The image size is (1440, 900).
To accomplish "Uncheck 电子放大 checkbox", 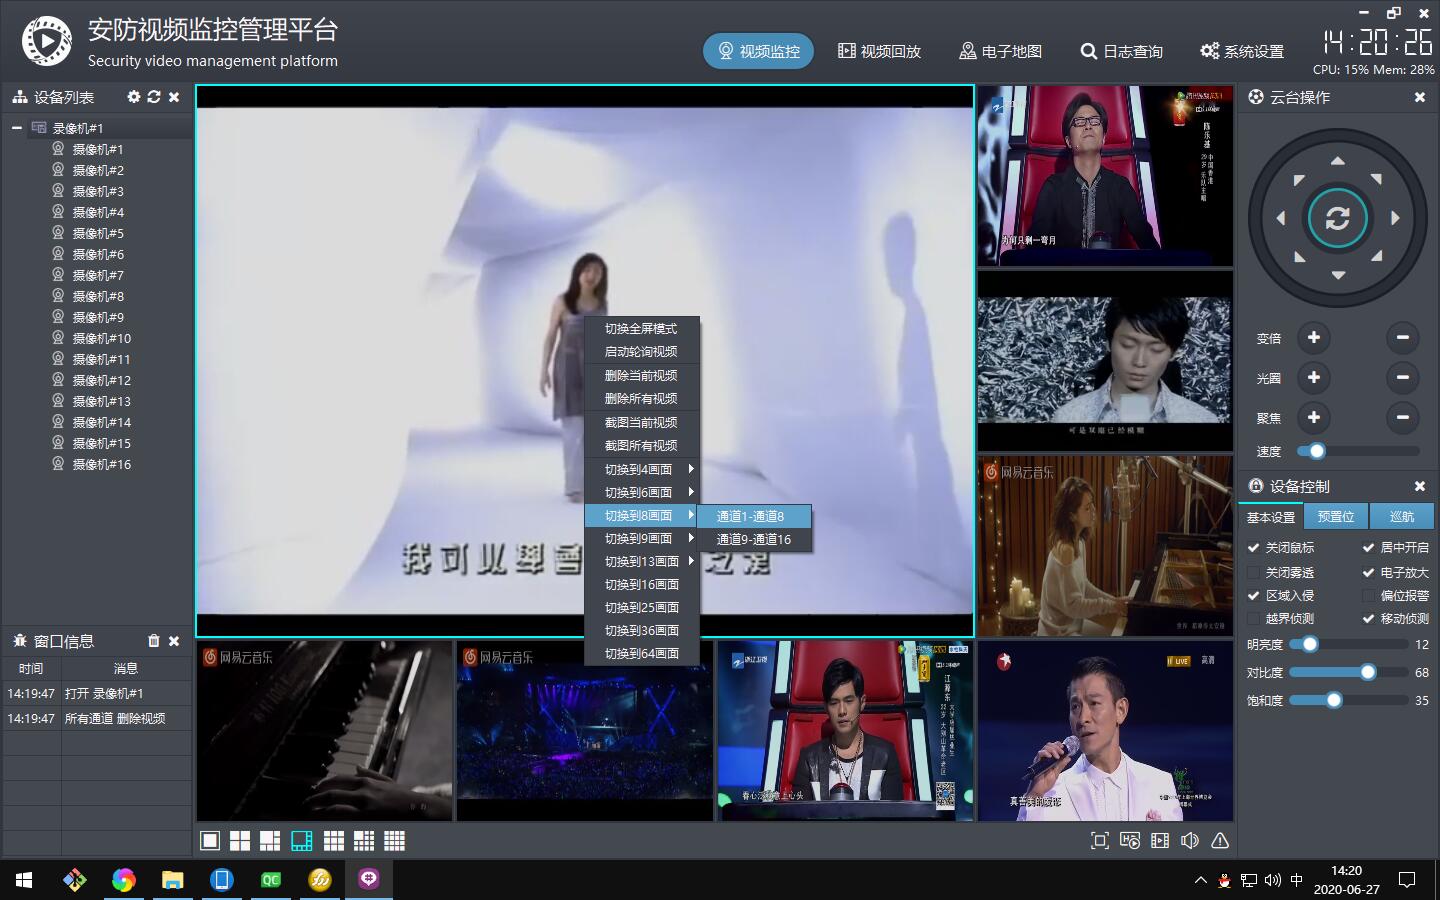I will coord(1369,573).
